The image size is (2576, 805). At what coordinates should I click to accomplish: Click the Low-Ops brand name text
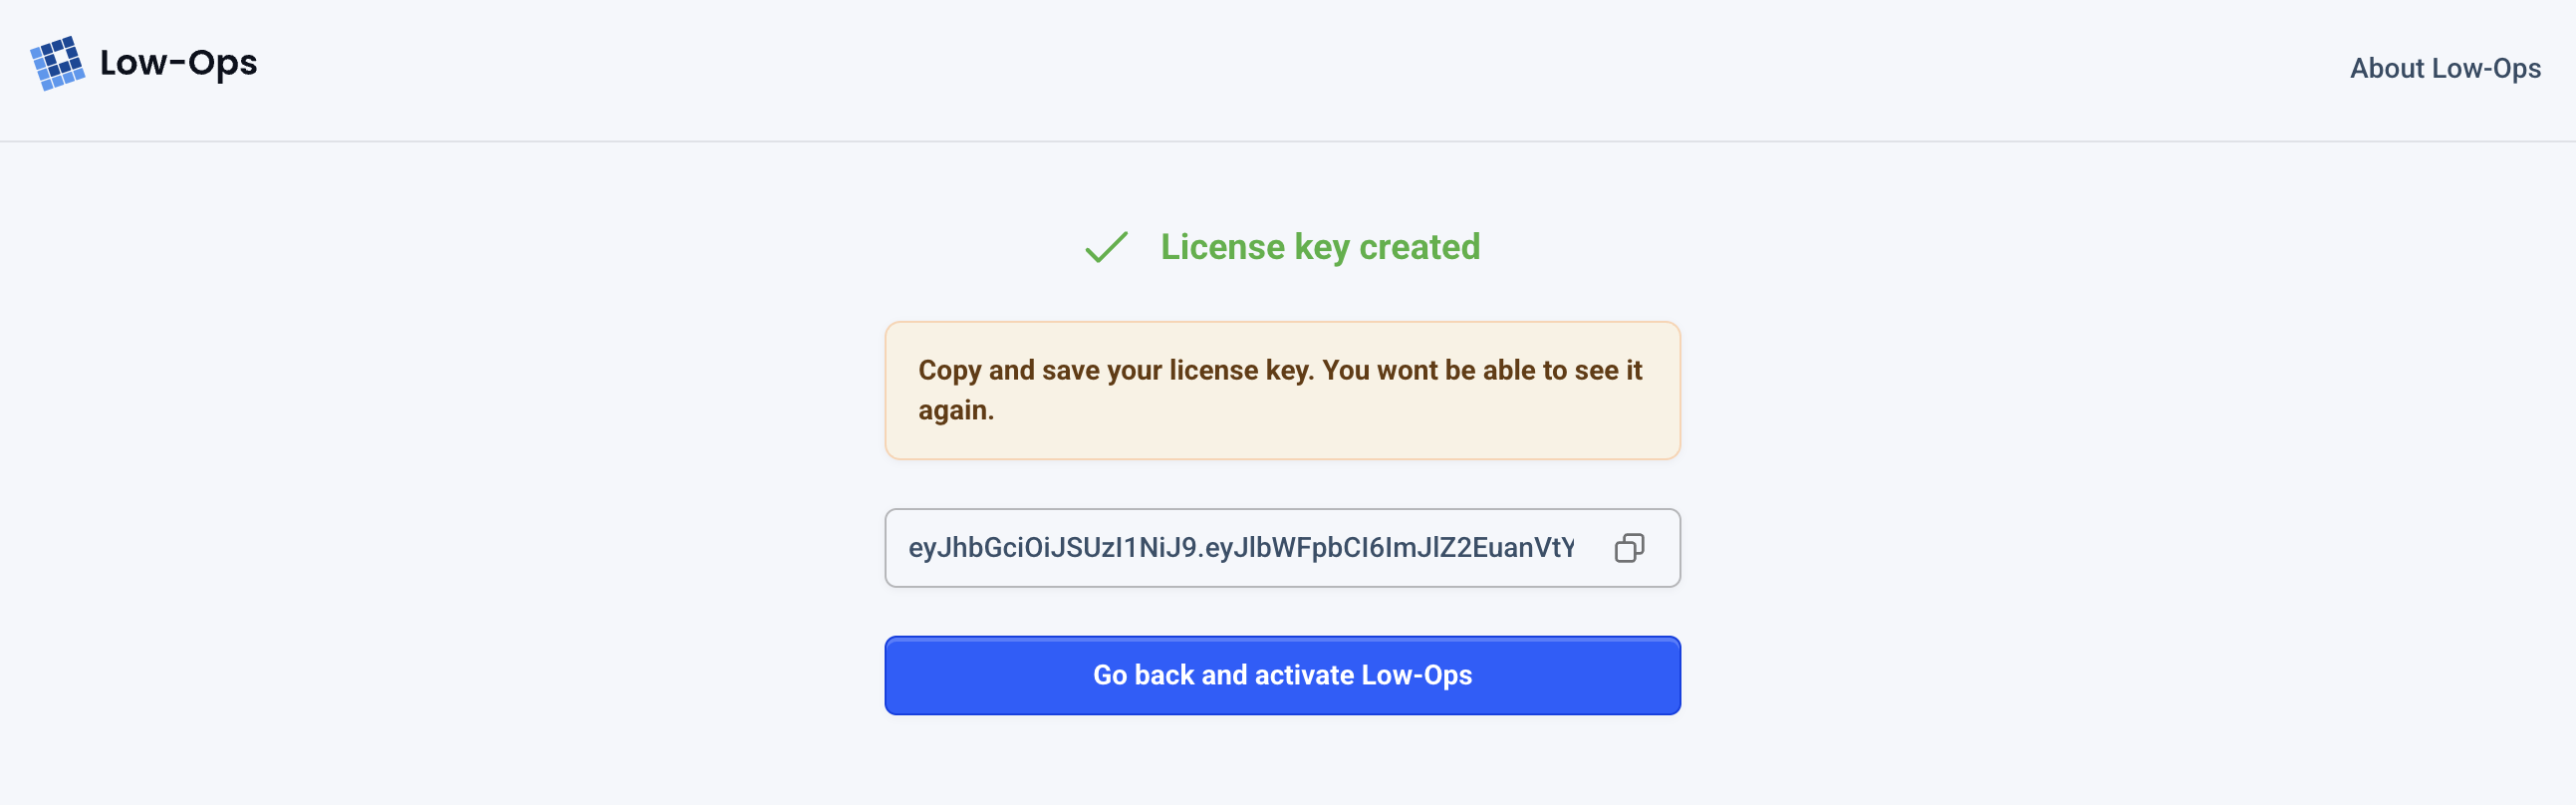178,63
